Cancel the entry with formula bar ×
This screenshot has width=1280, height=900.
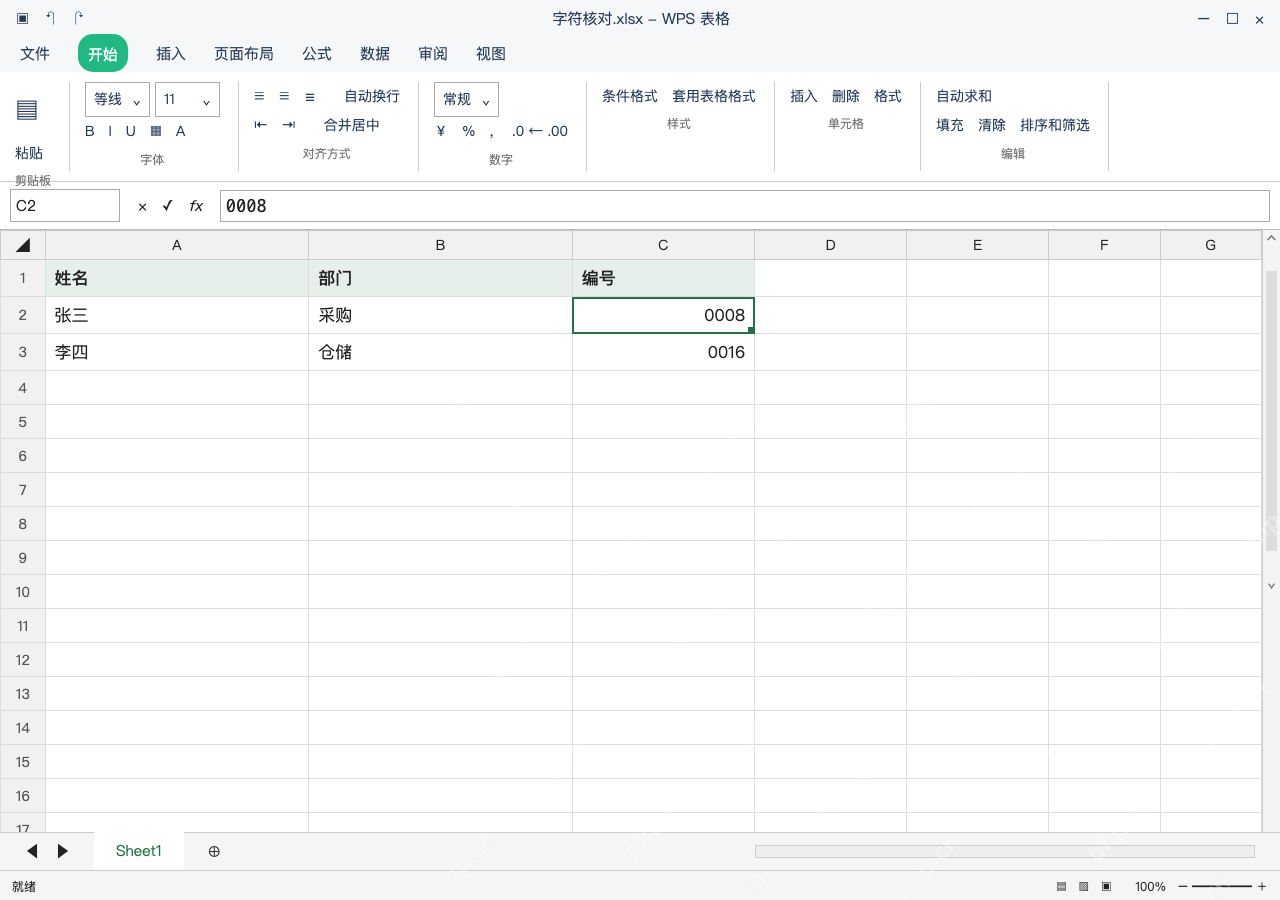pos(142,206)
